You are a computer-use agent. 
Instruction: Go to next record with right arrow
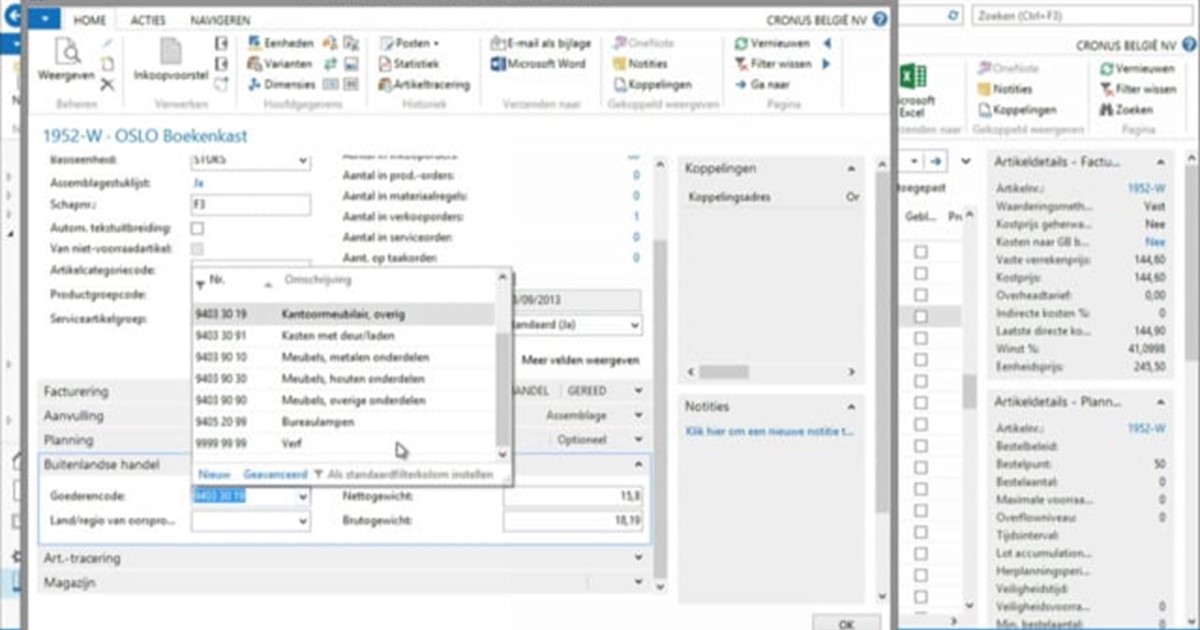click(827, 64)
